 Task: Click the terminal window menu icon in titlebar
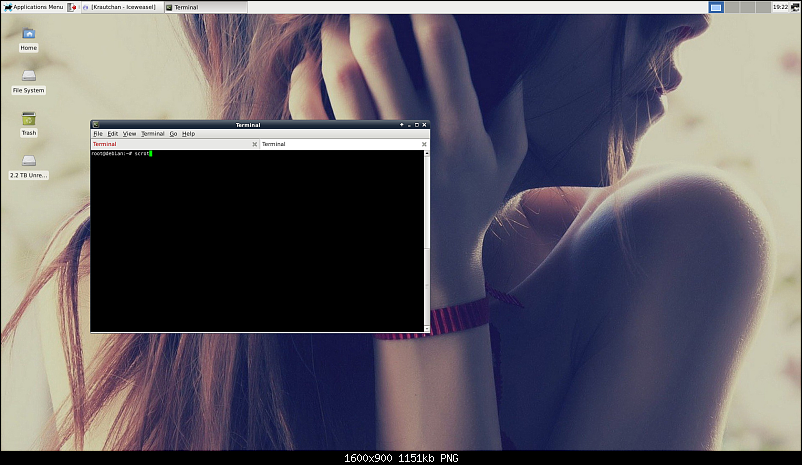pyautogui.click(x=96, y=124)
